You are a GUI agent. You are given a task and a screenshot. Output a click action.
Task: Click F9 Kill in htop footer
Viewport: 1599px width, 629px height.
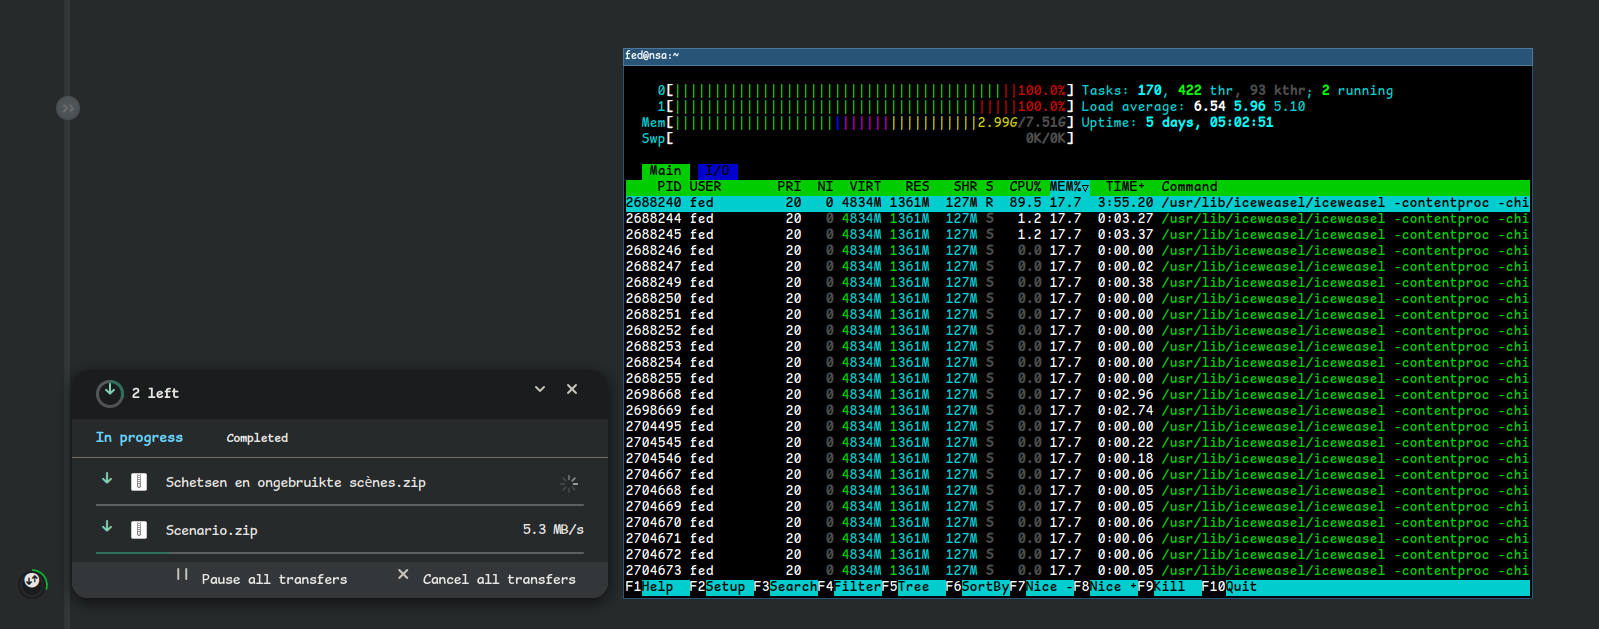1168,587
